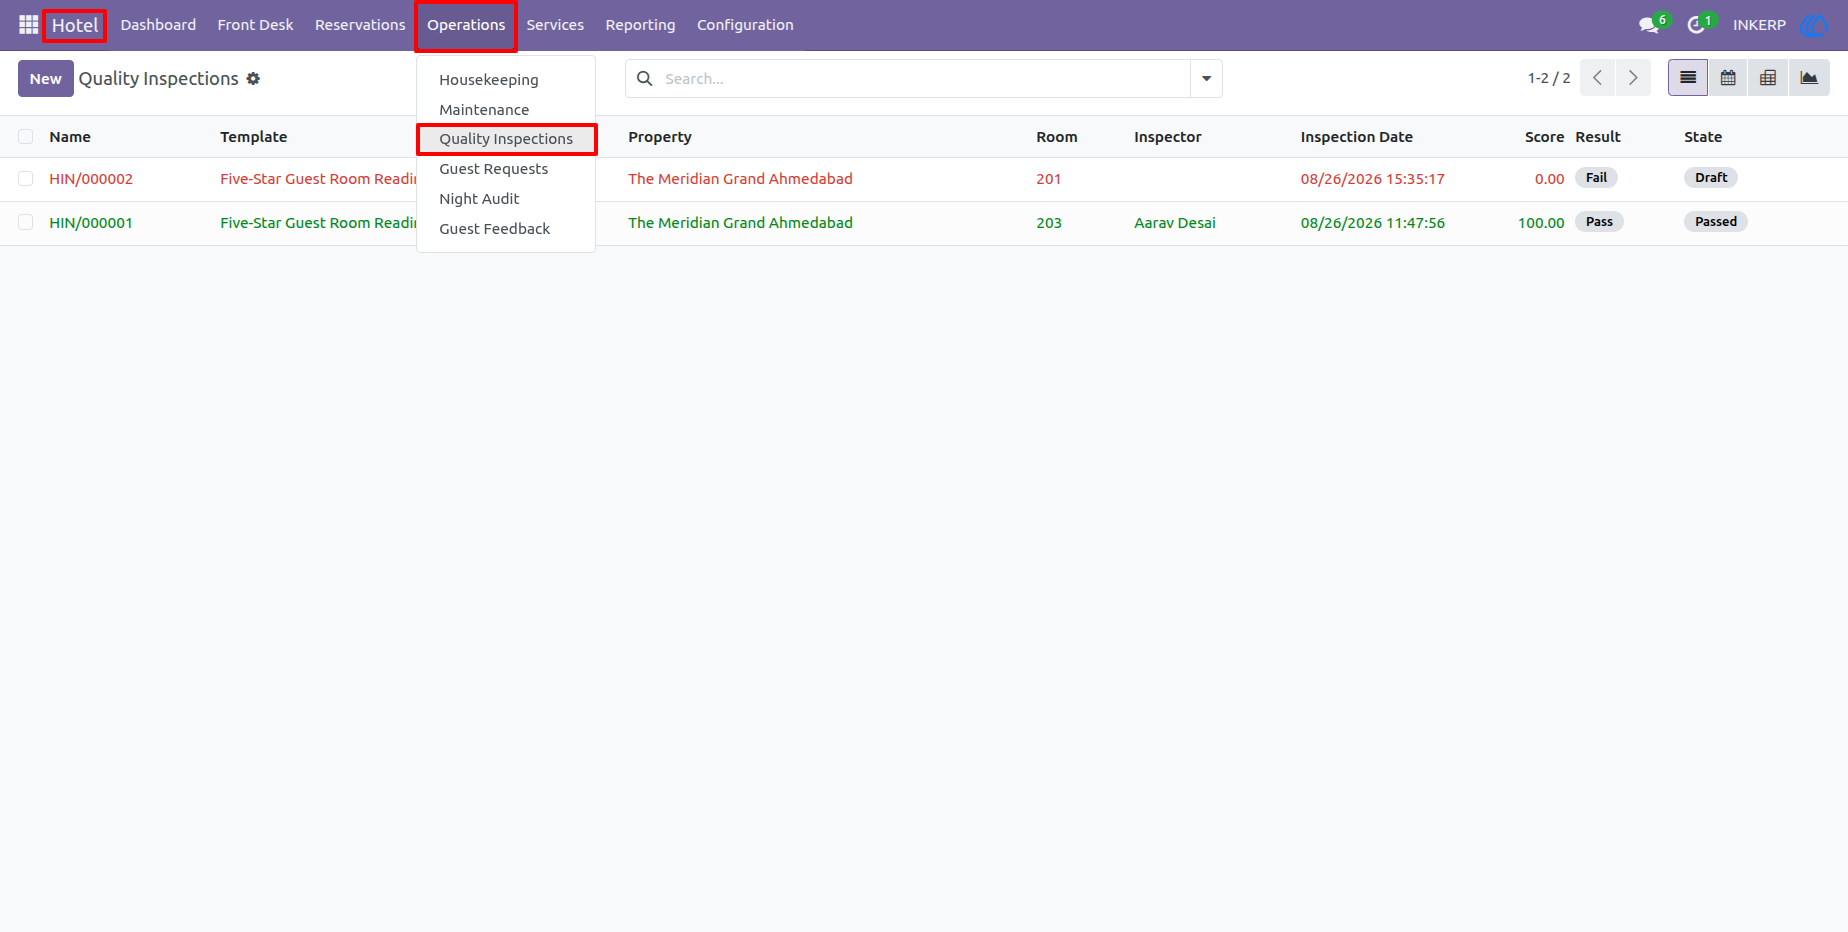Open the Configuration menu
The height and width of the screenshot is (932, 1848).
pos(745,25)
